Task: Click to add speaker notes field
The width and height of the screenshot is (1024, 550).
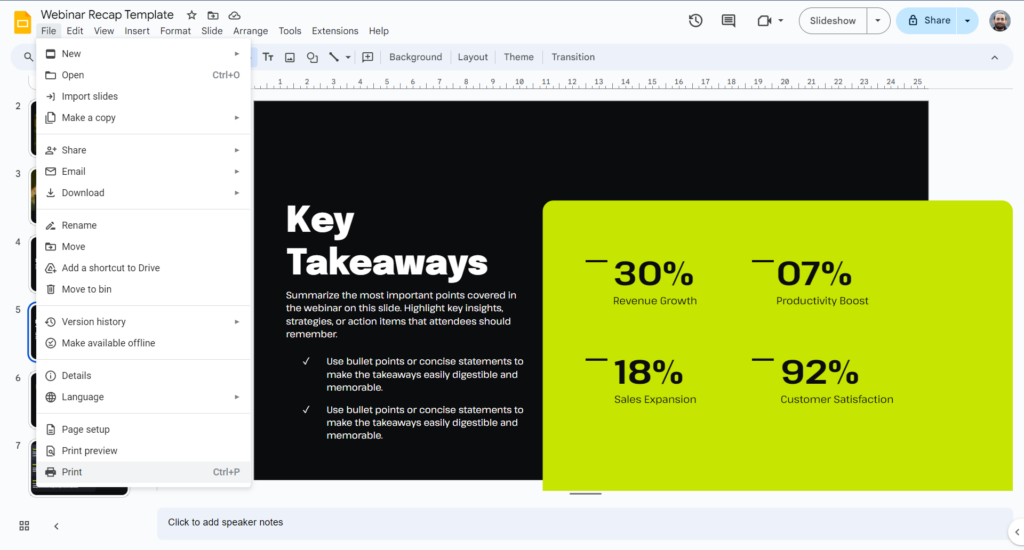Action: point(584,523)
